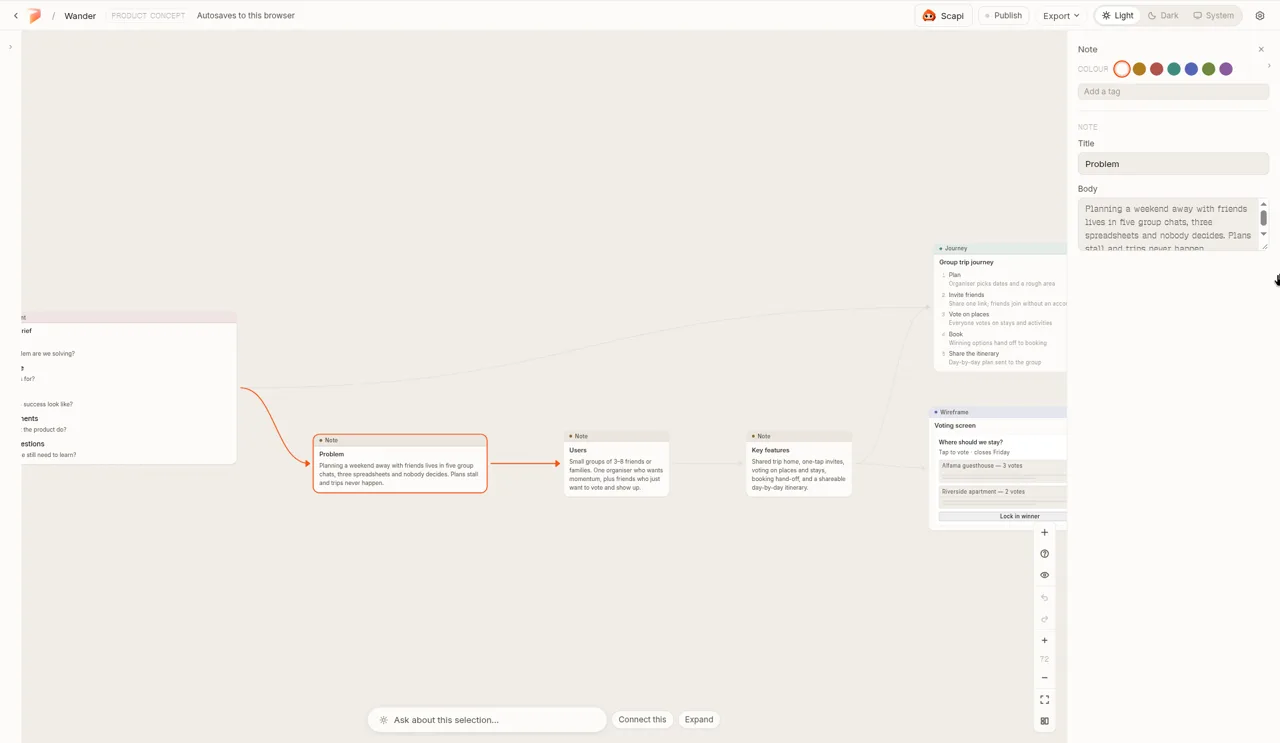Choose the green colour swatch
Image resolution: width=1280 pixels, height=743 pixels.
click(1209, 69)
